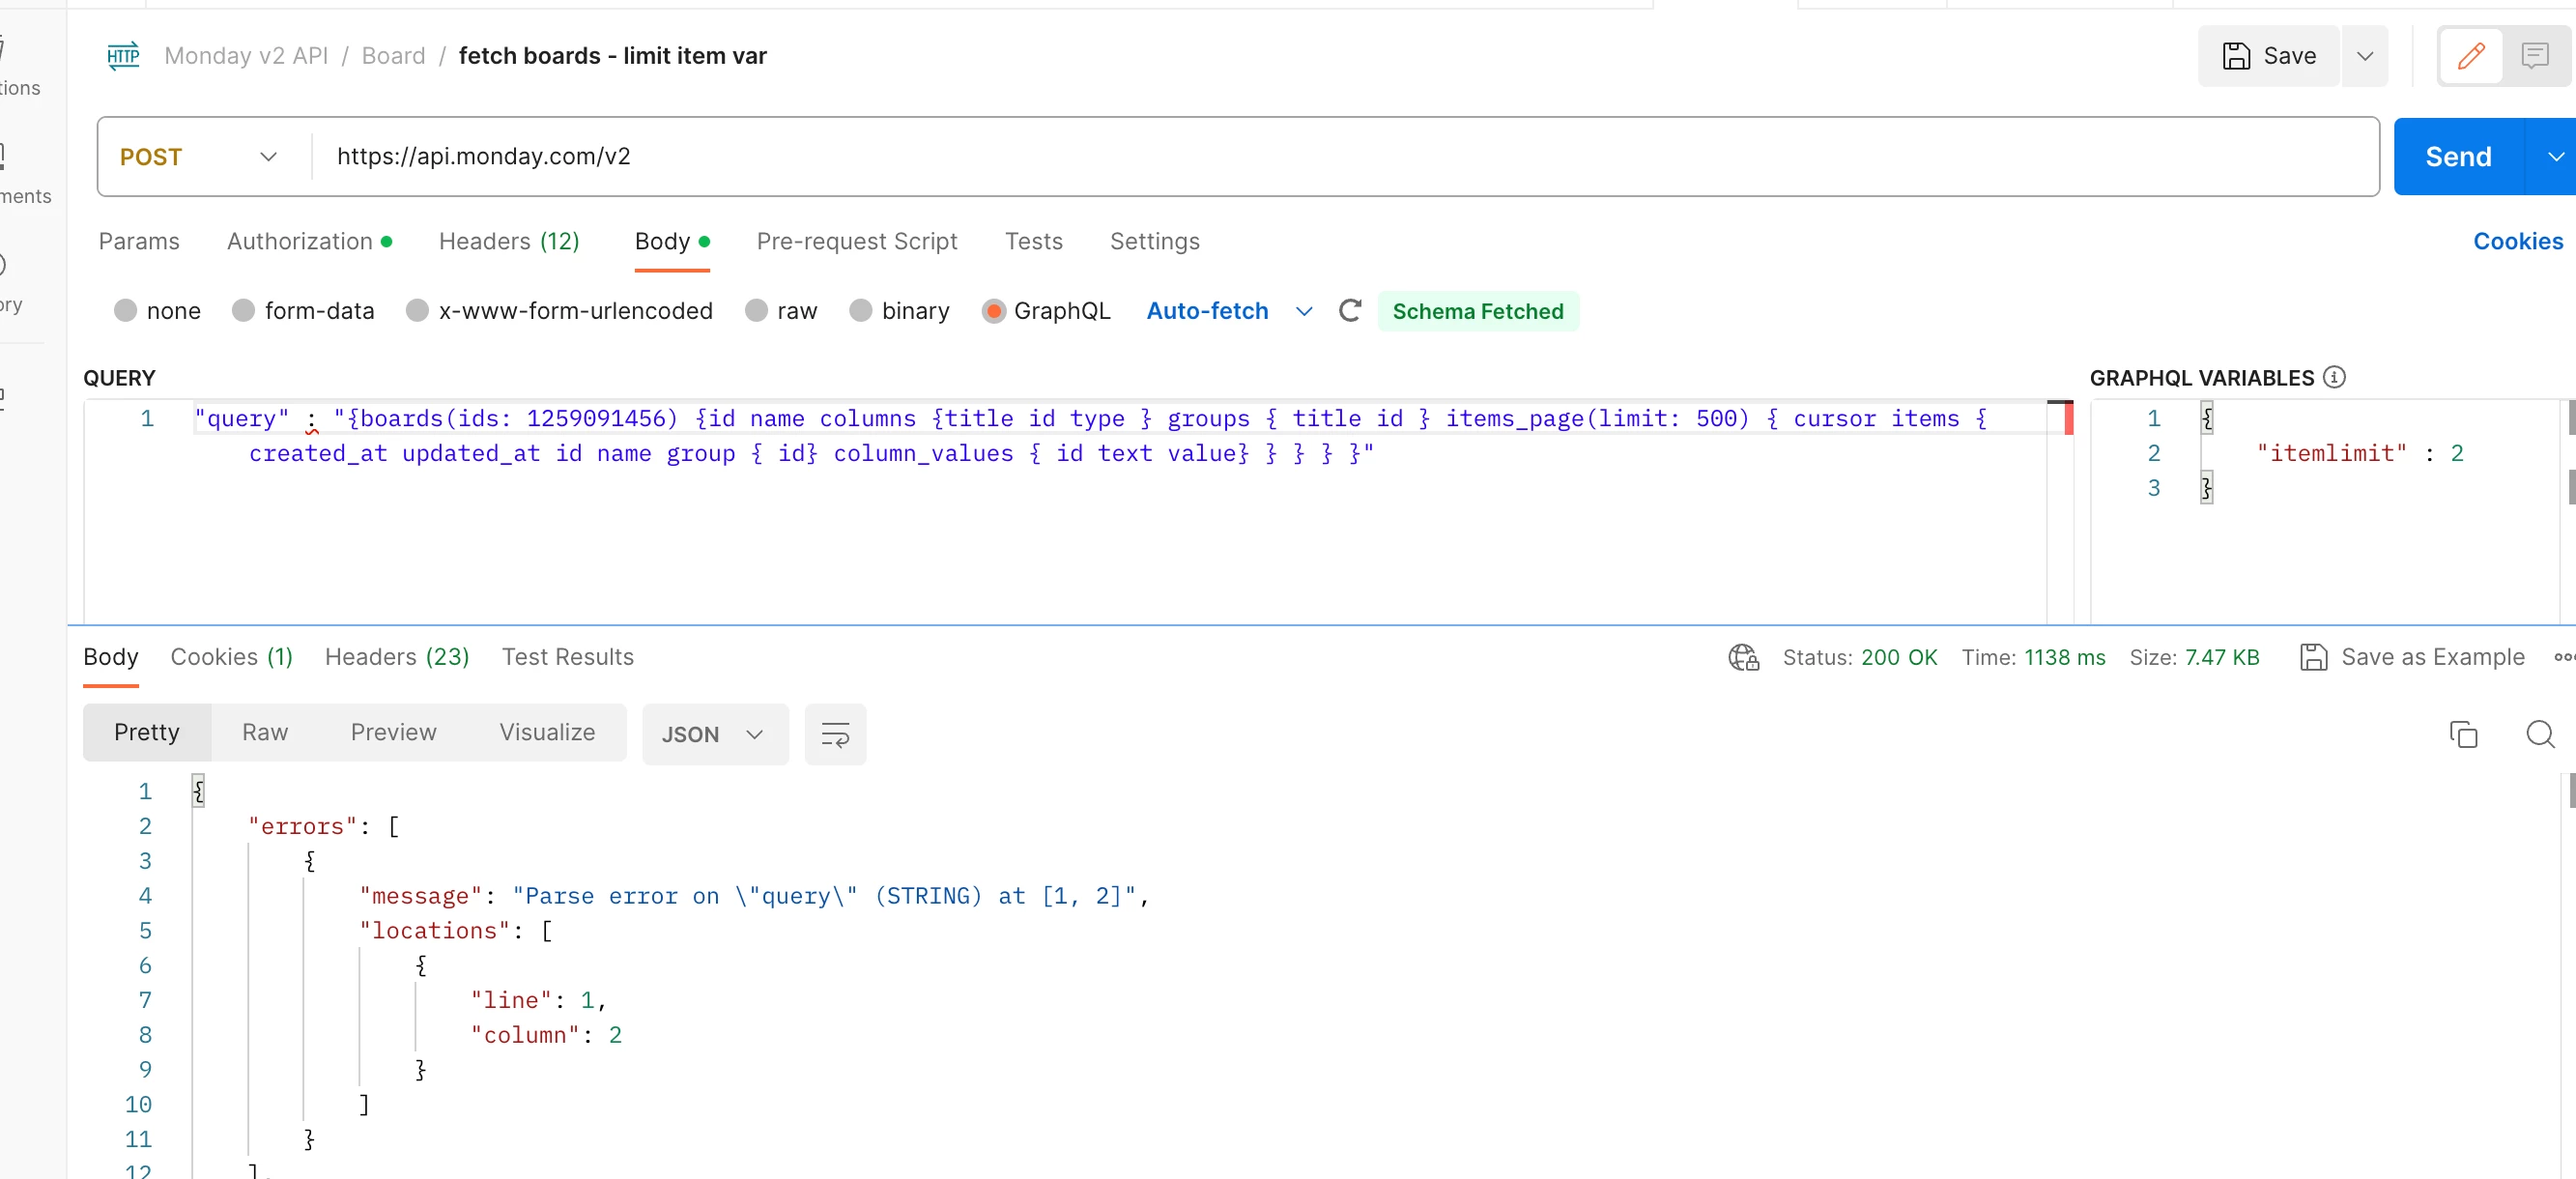Open the Headers (12) request tab
Viewport: 2576px width, 1179px height.
[509, 241]
